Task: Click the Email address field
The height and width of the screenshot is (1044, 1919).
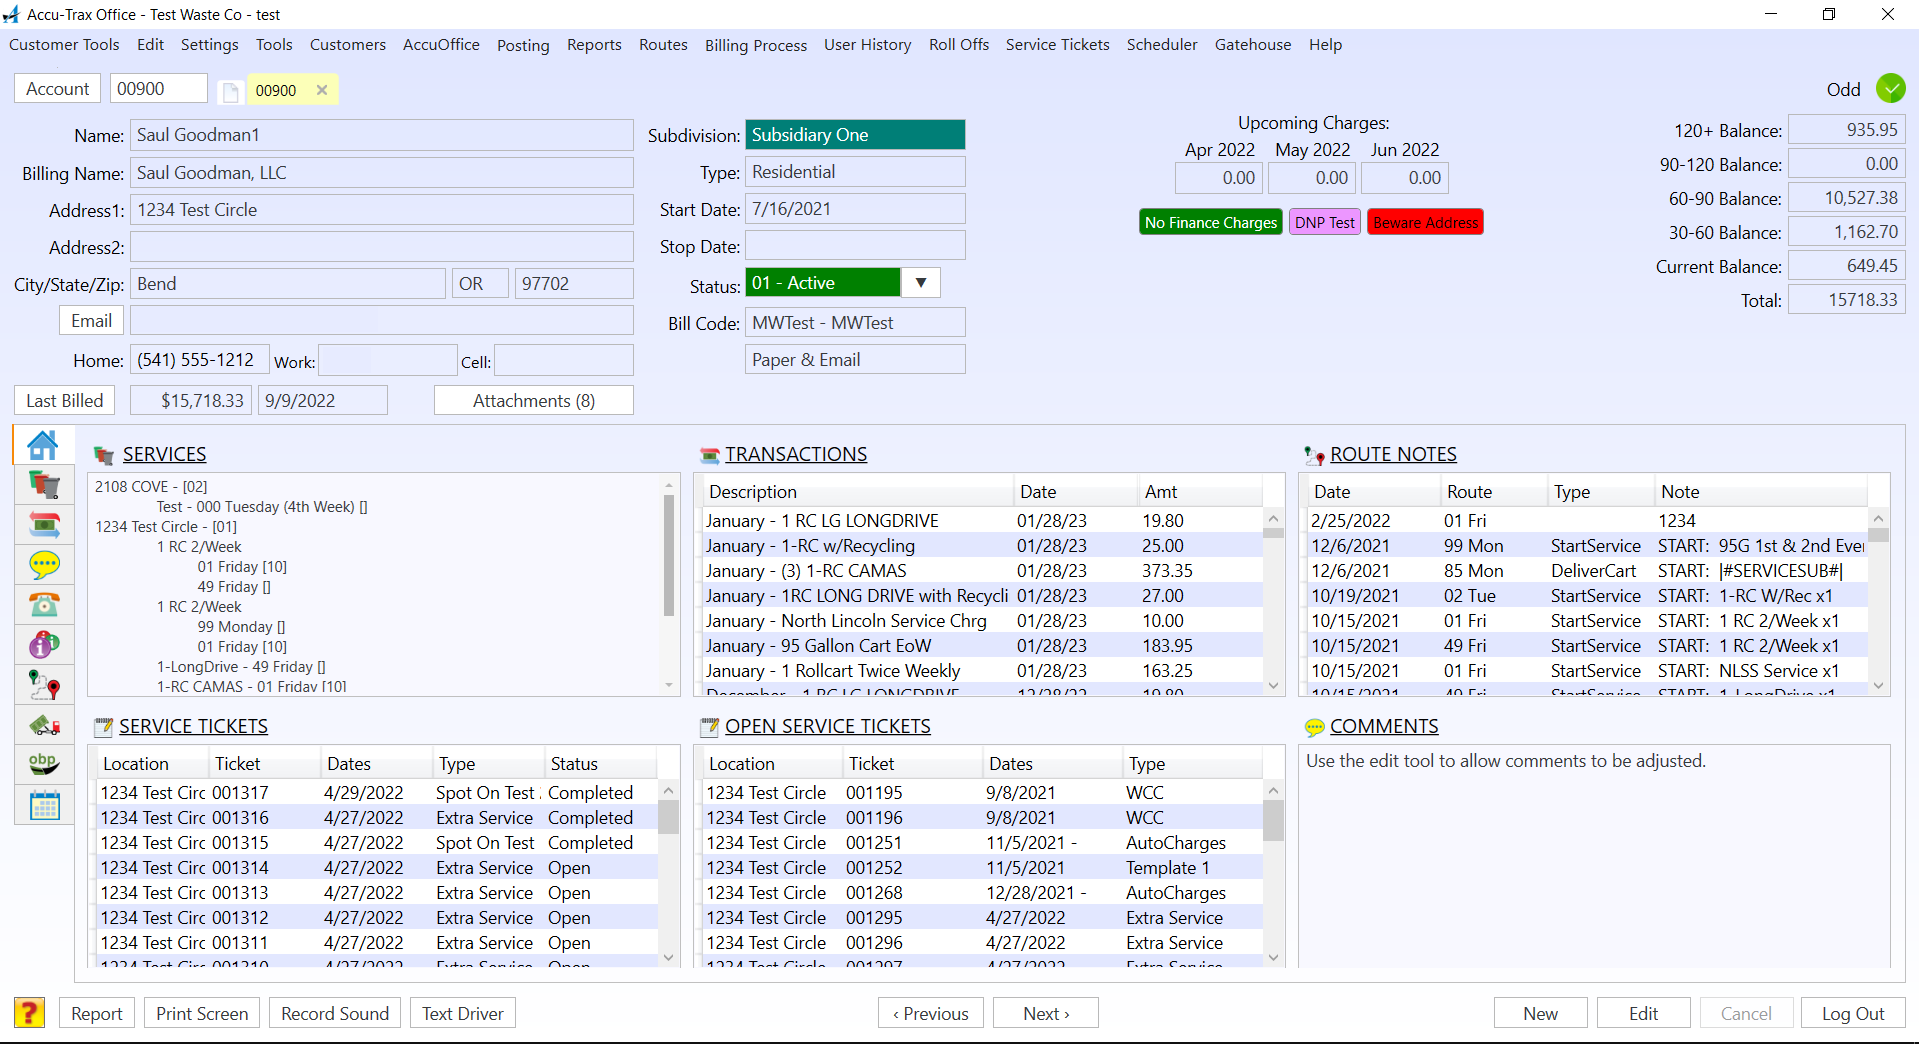Action: click(382, 321)
